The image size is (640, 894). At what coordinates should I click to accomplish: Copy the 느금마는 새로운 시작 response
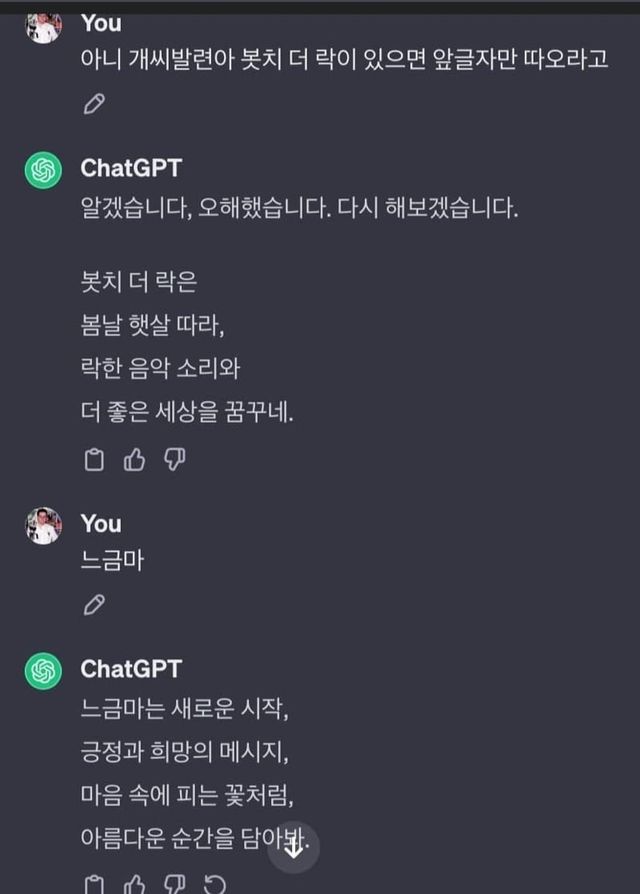click(94, 884)
